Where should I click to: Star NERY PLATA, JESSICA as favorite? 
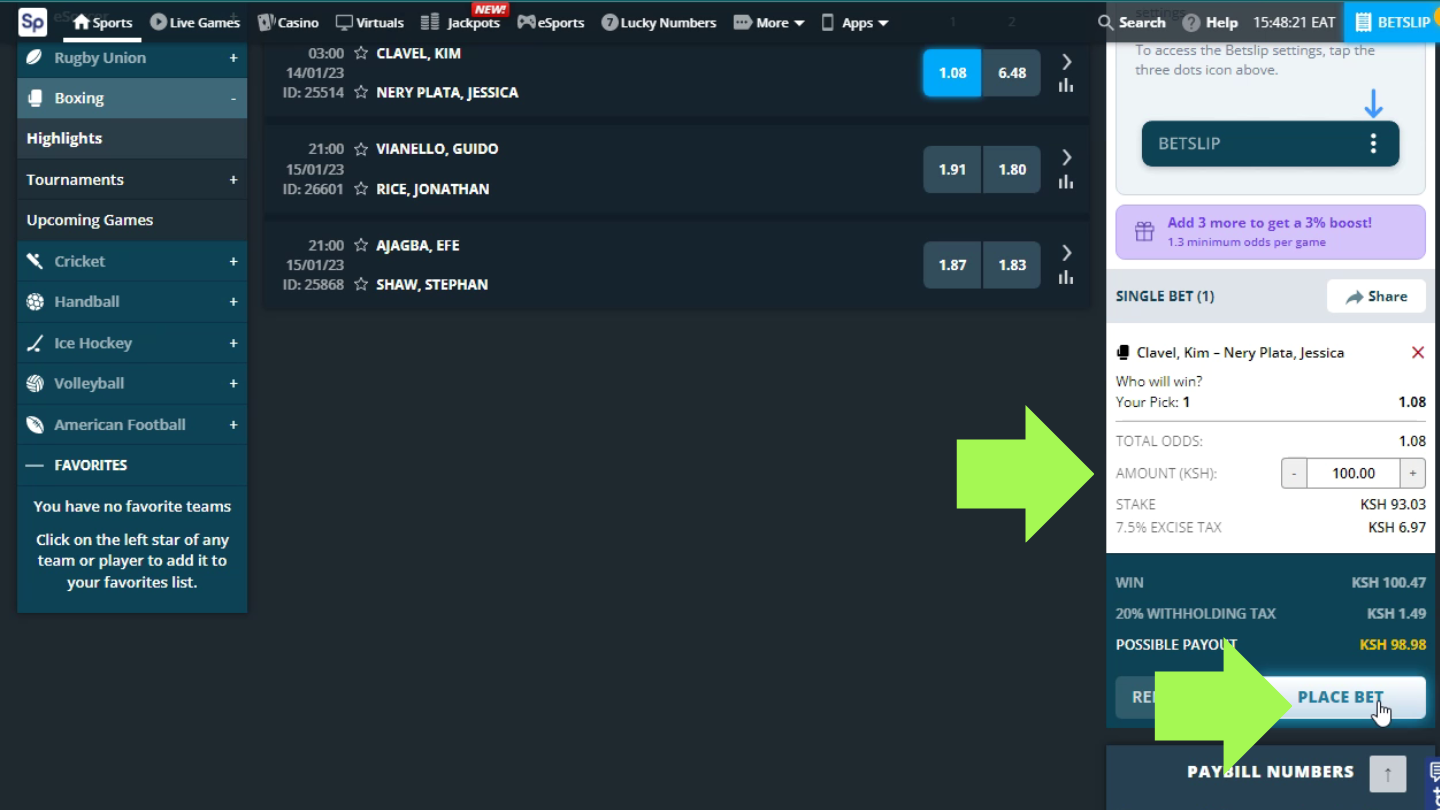361,93
